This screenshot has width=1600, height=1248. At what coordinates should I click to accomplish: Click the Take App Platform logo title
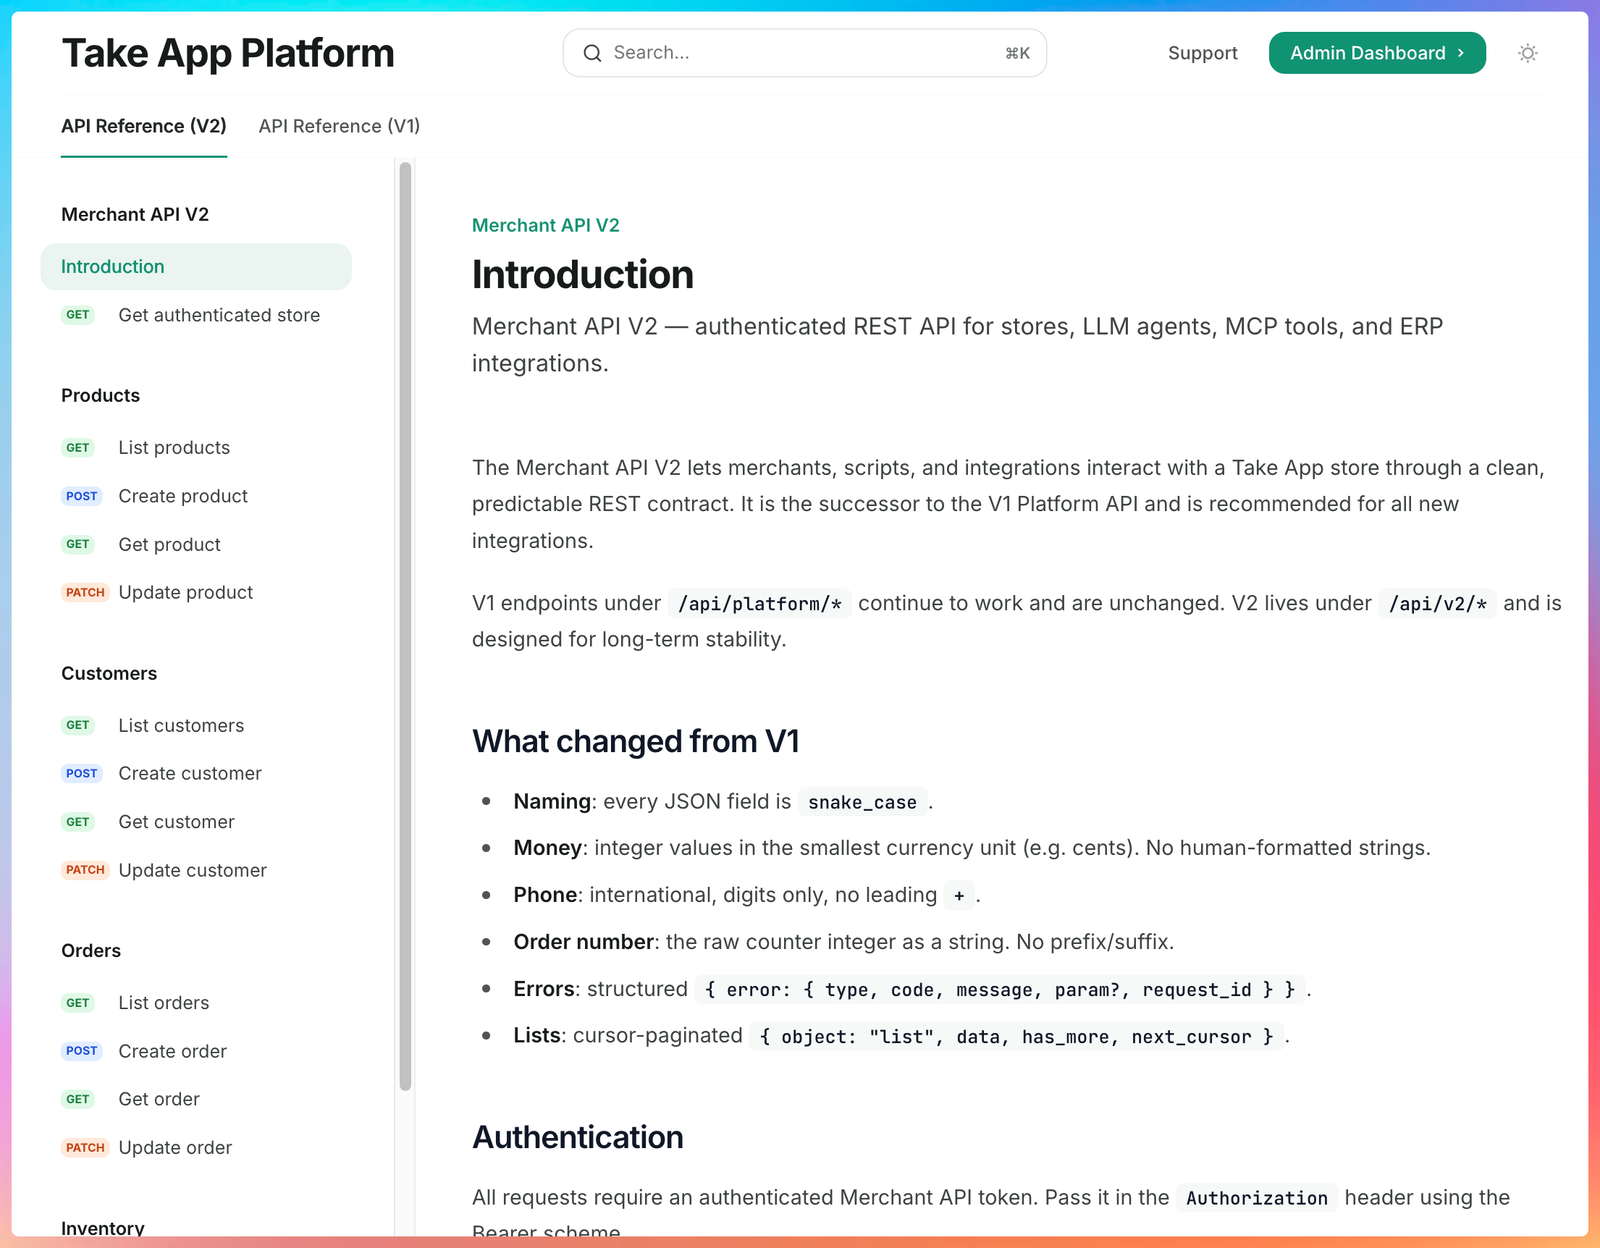click(228, 53)
